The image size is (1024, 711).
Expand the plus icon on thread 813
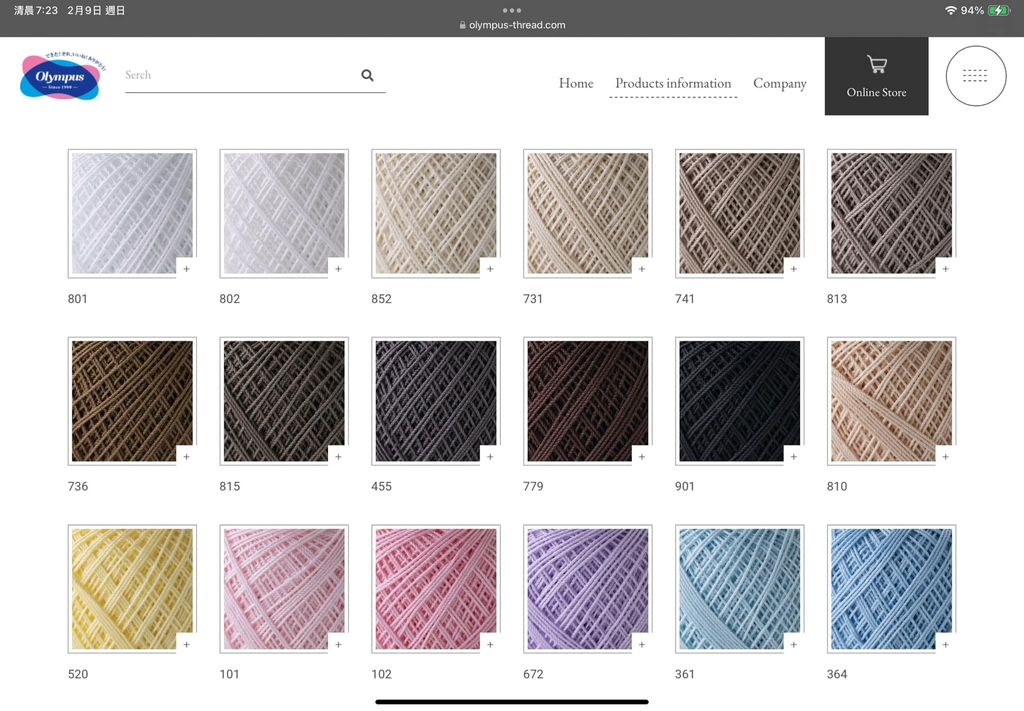(945, 269)
